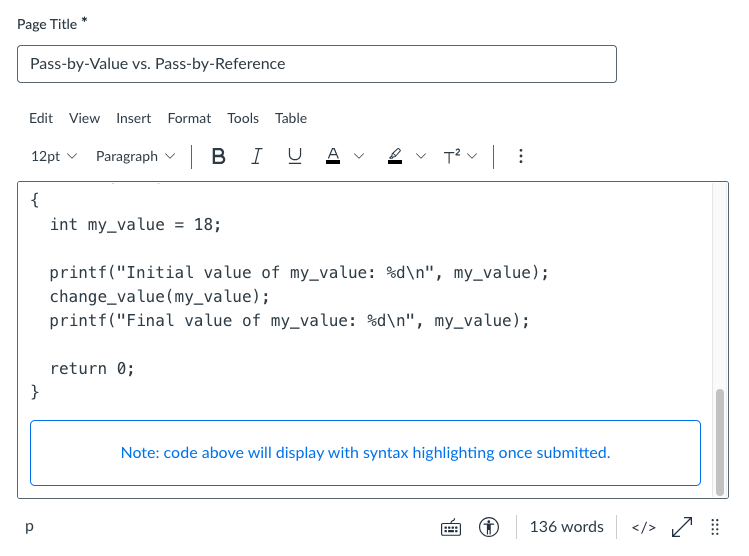Image resolution: width=749 pixels, height=556 pixels.
Task: Toggle fullscreen editor icon
Action: click(x=682, y=527)
